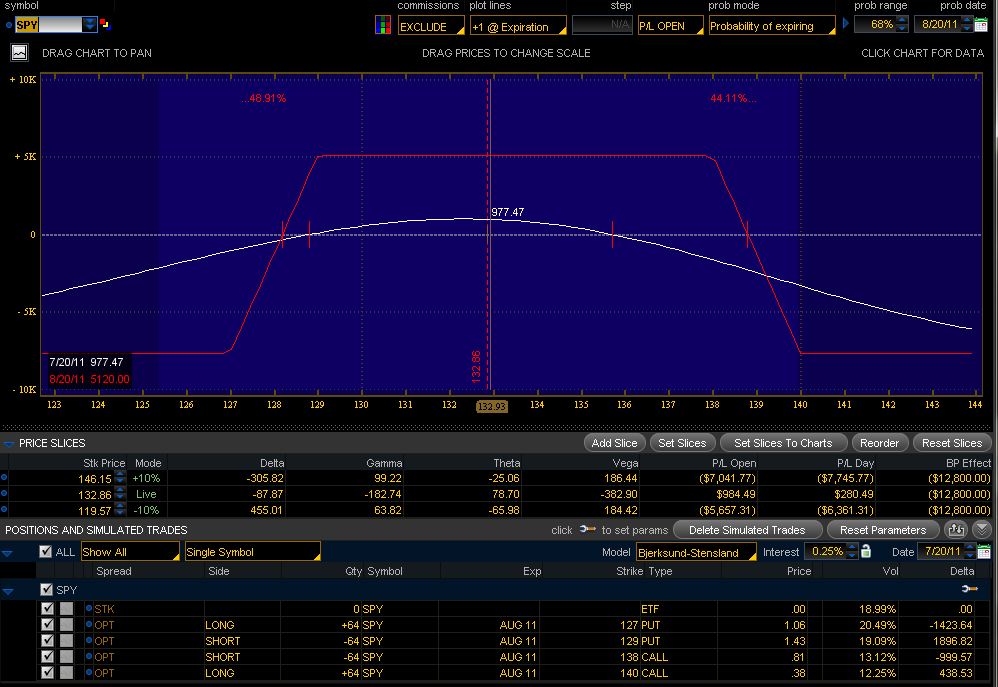Click the SPY symbol input field
The width and height of the screenshot is (998, 687).
(48, 25)
